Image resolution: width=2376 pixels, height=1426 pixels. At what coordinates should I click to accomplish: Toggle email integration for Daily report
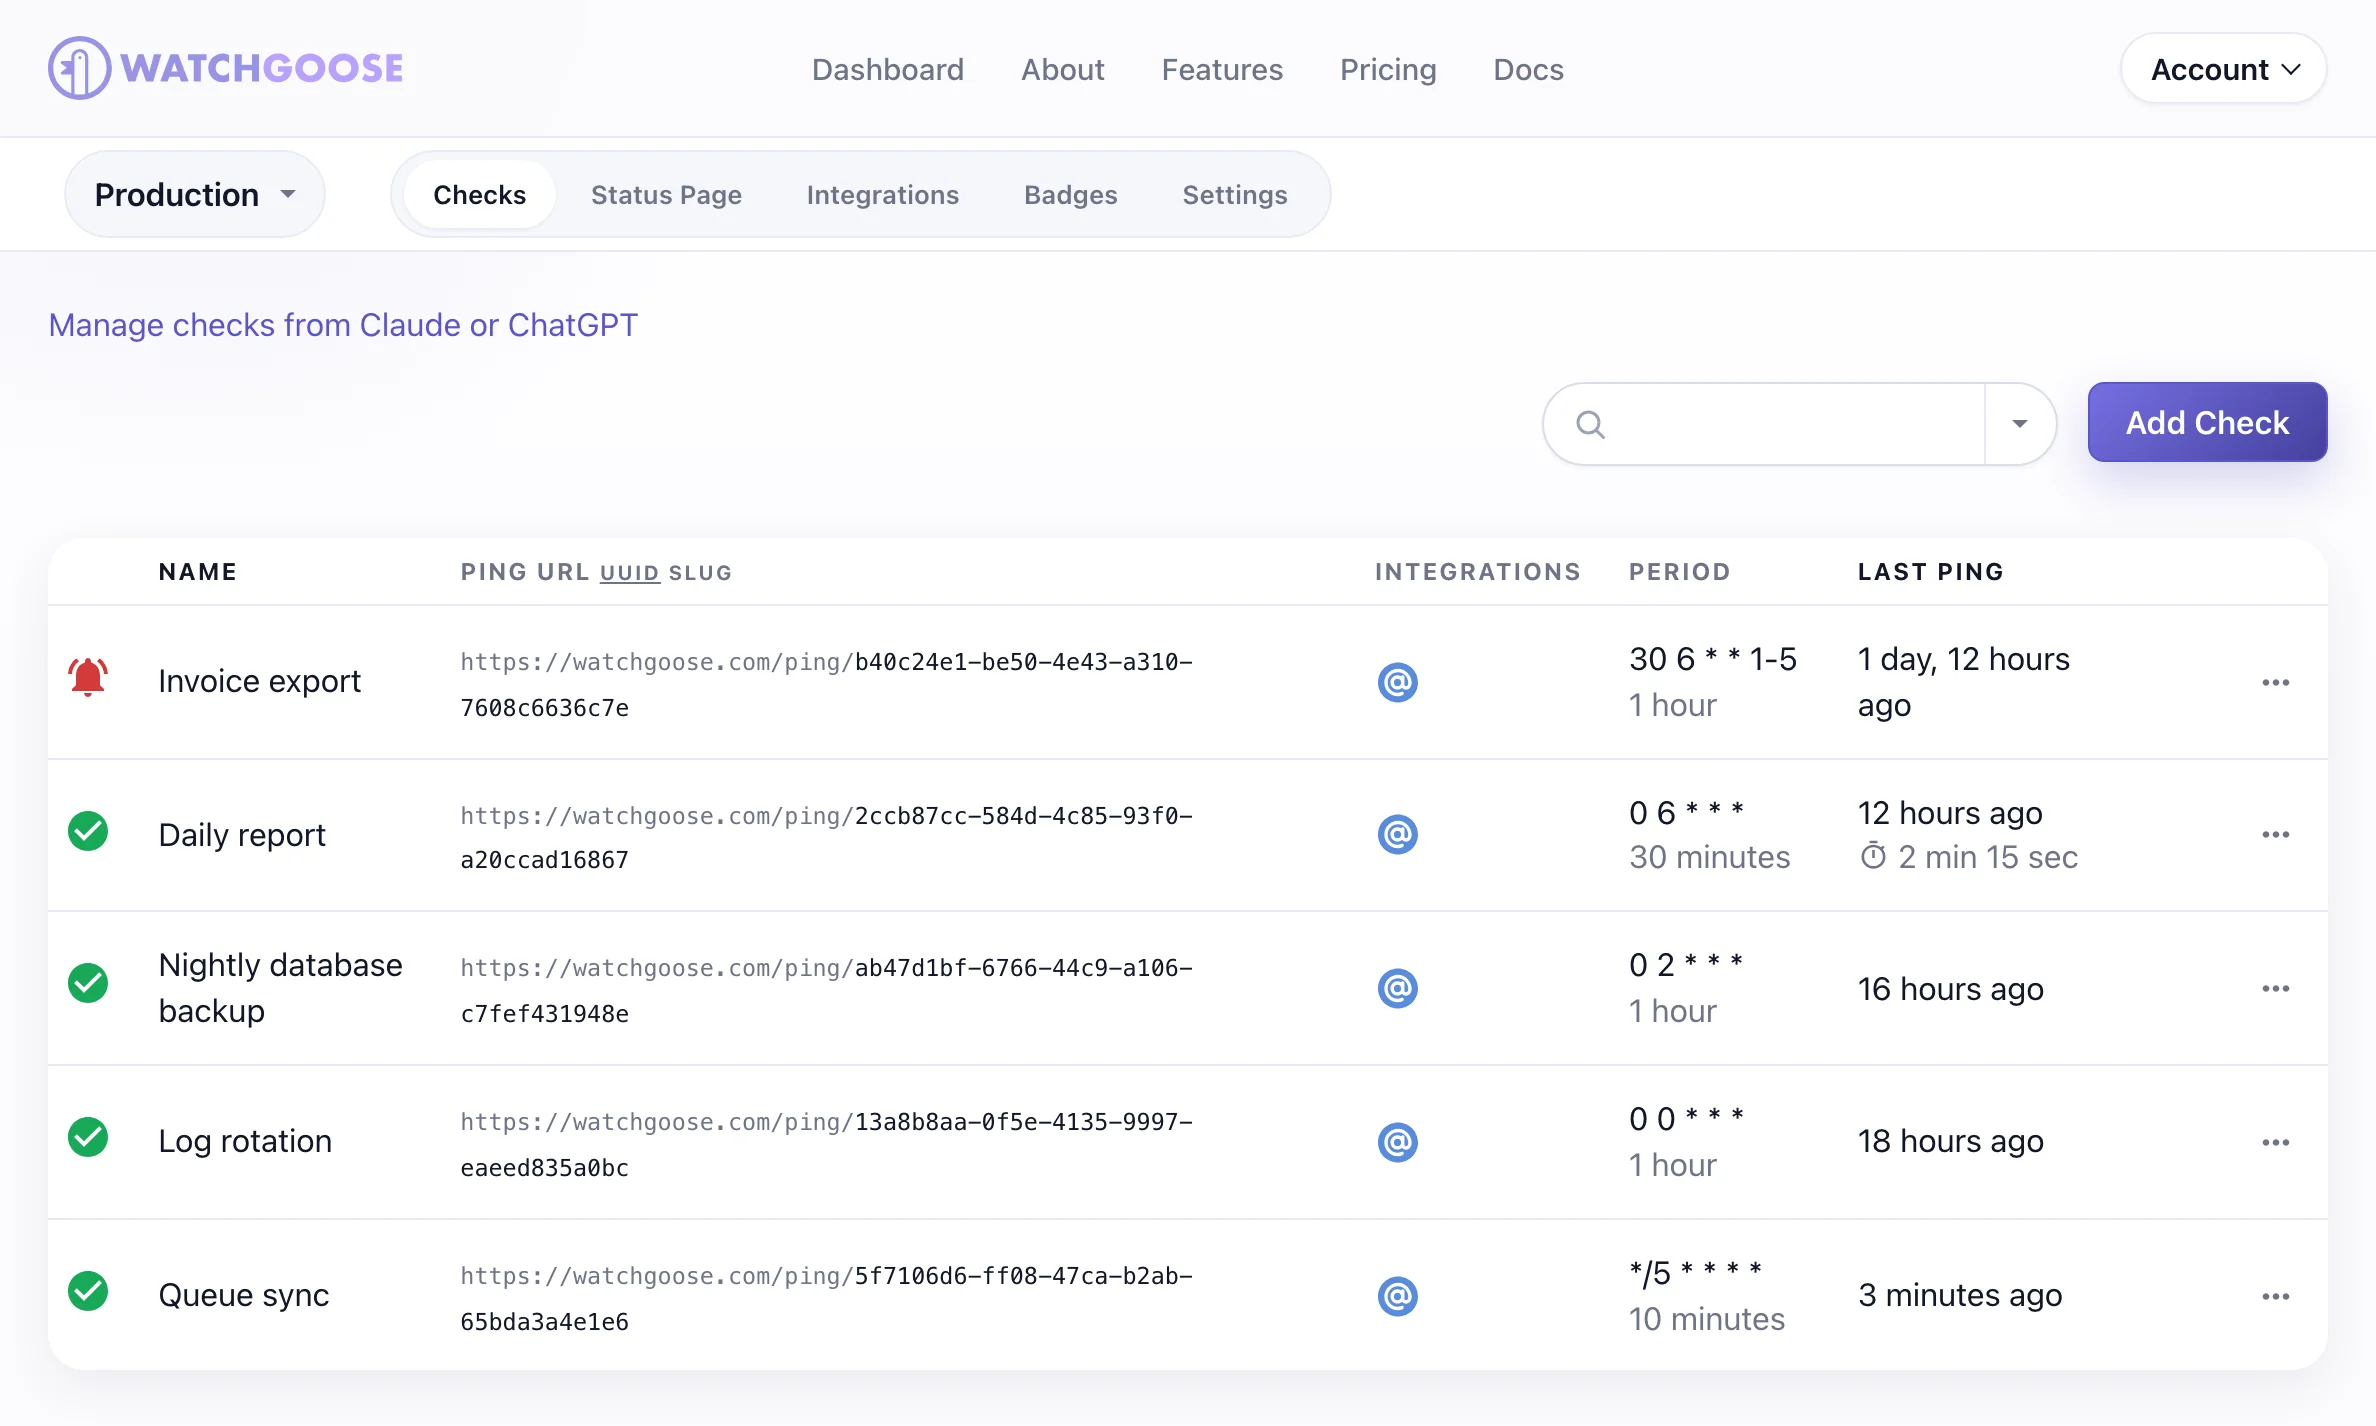1398,834
